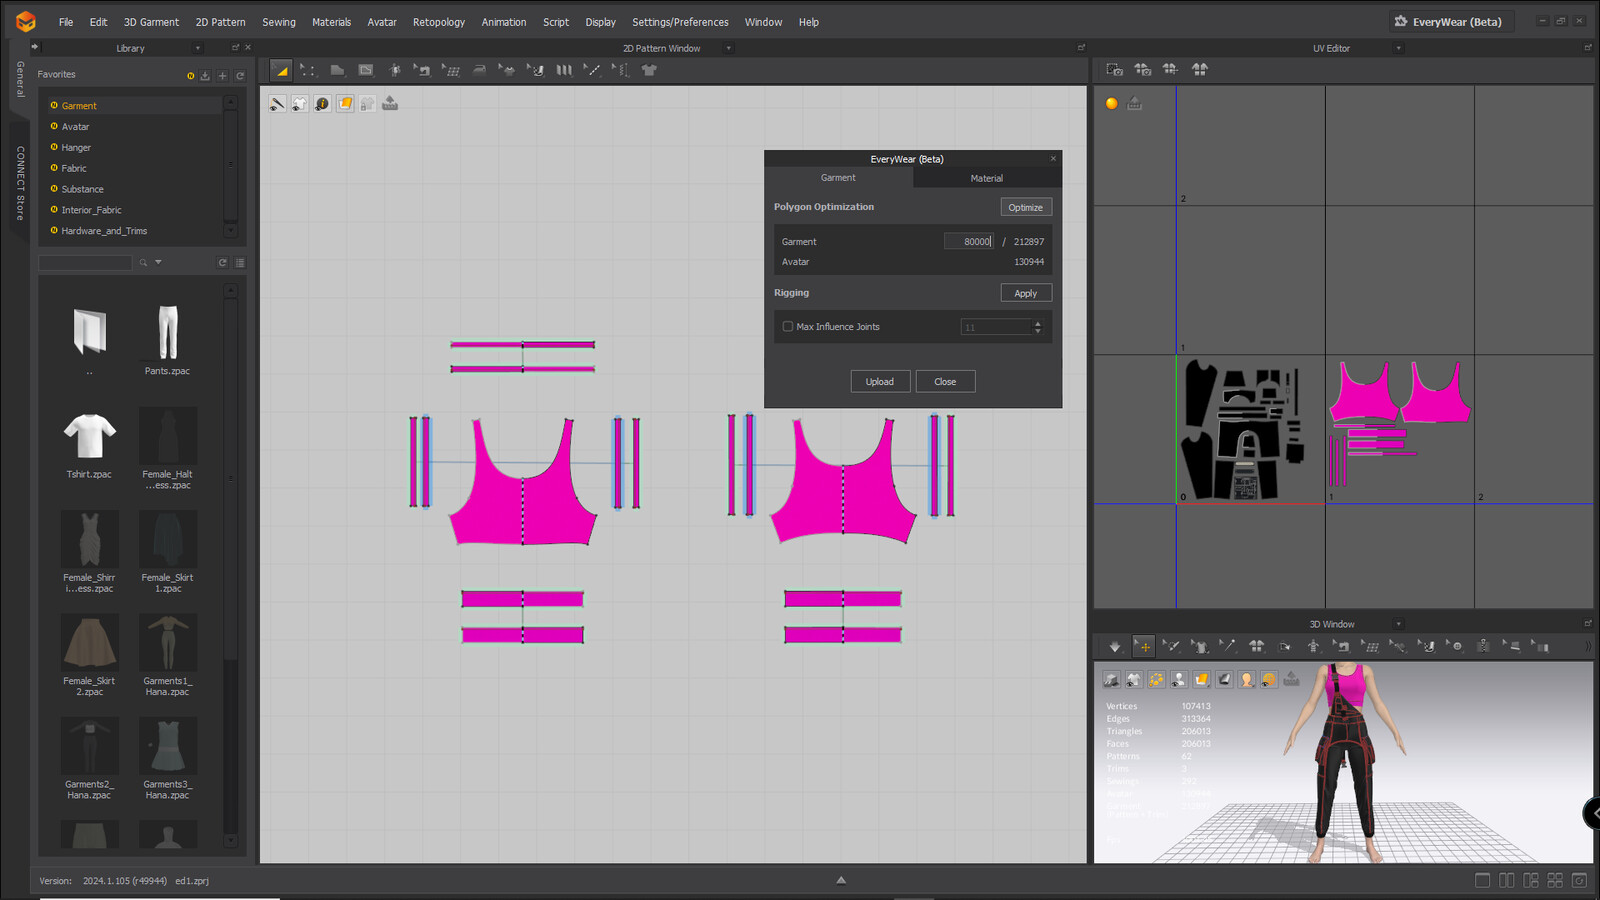Activate Select/Move tool in 3D Window toolbar
The height and width of the screenshot is (900, 1600).
[x=1143, y=646]
